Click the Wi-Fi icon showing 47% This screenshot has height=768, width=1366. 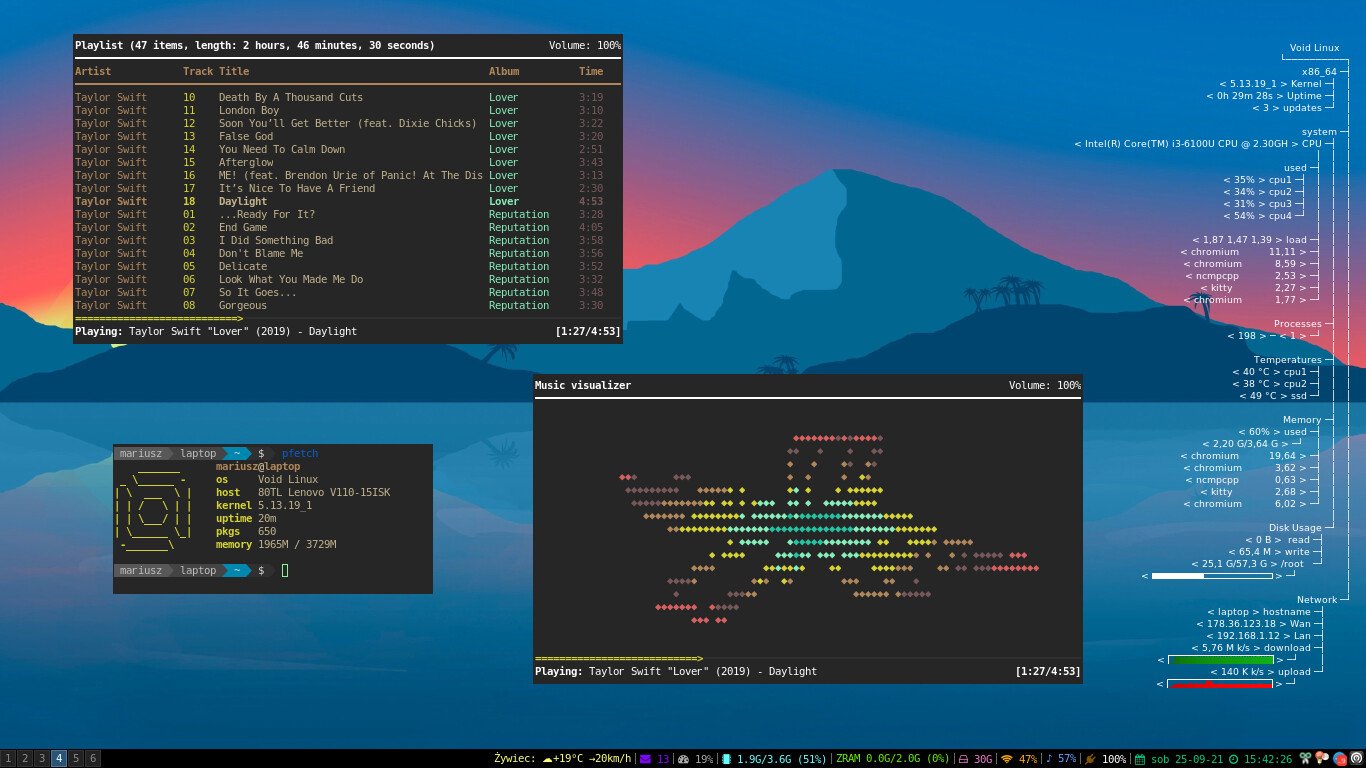(x=1007, y=759)
